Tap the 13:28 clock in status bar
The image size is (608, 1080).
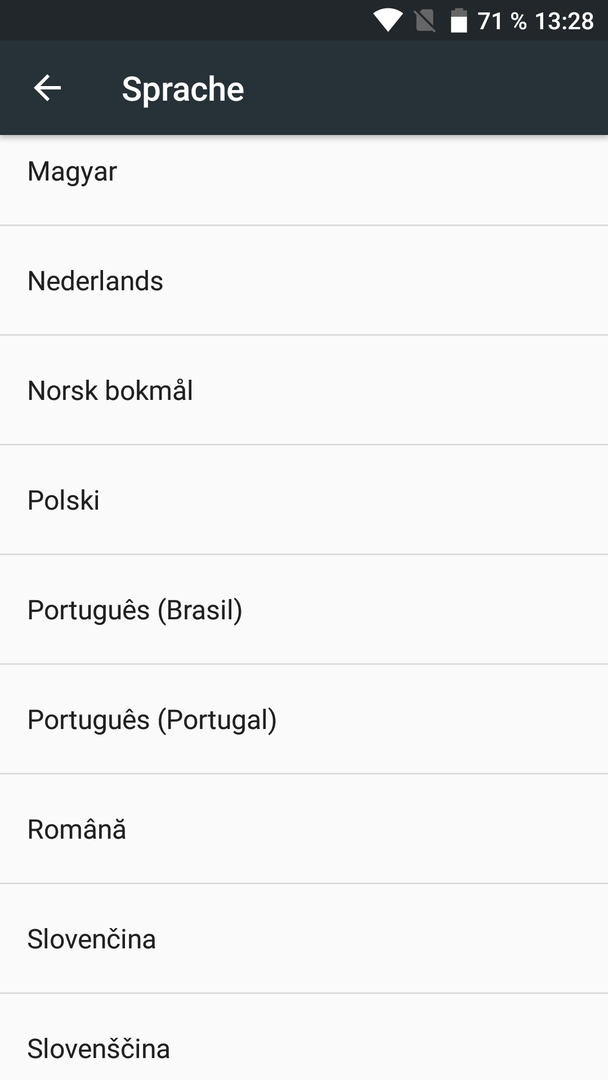(564, 21)
